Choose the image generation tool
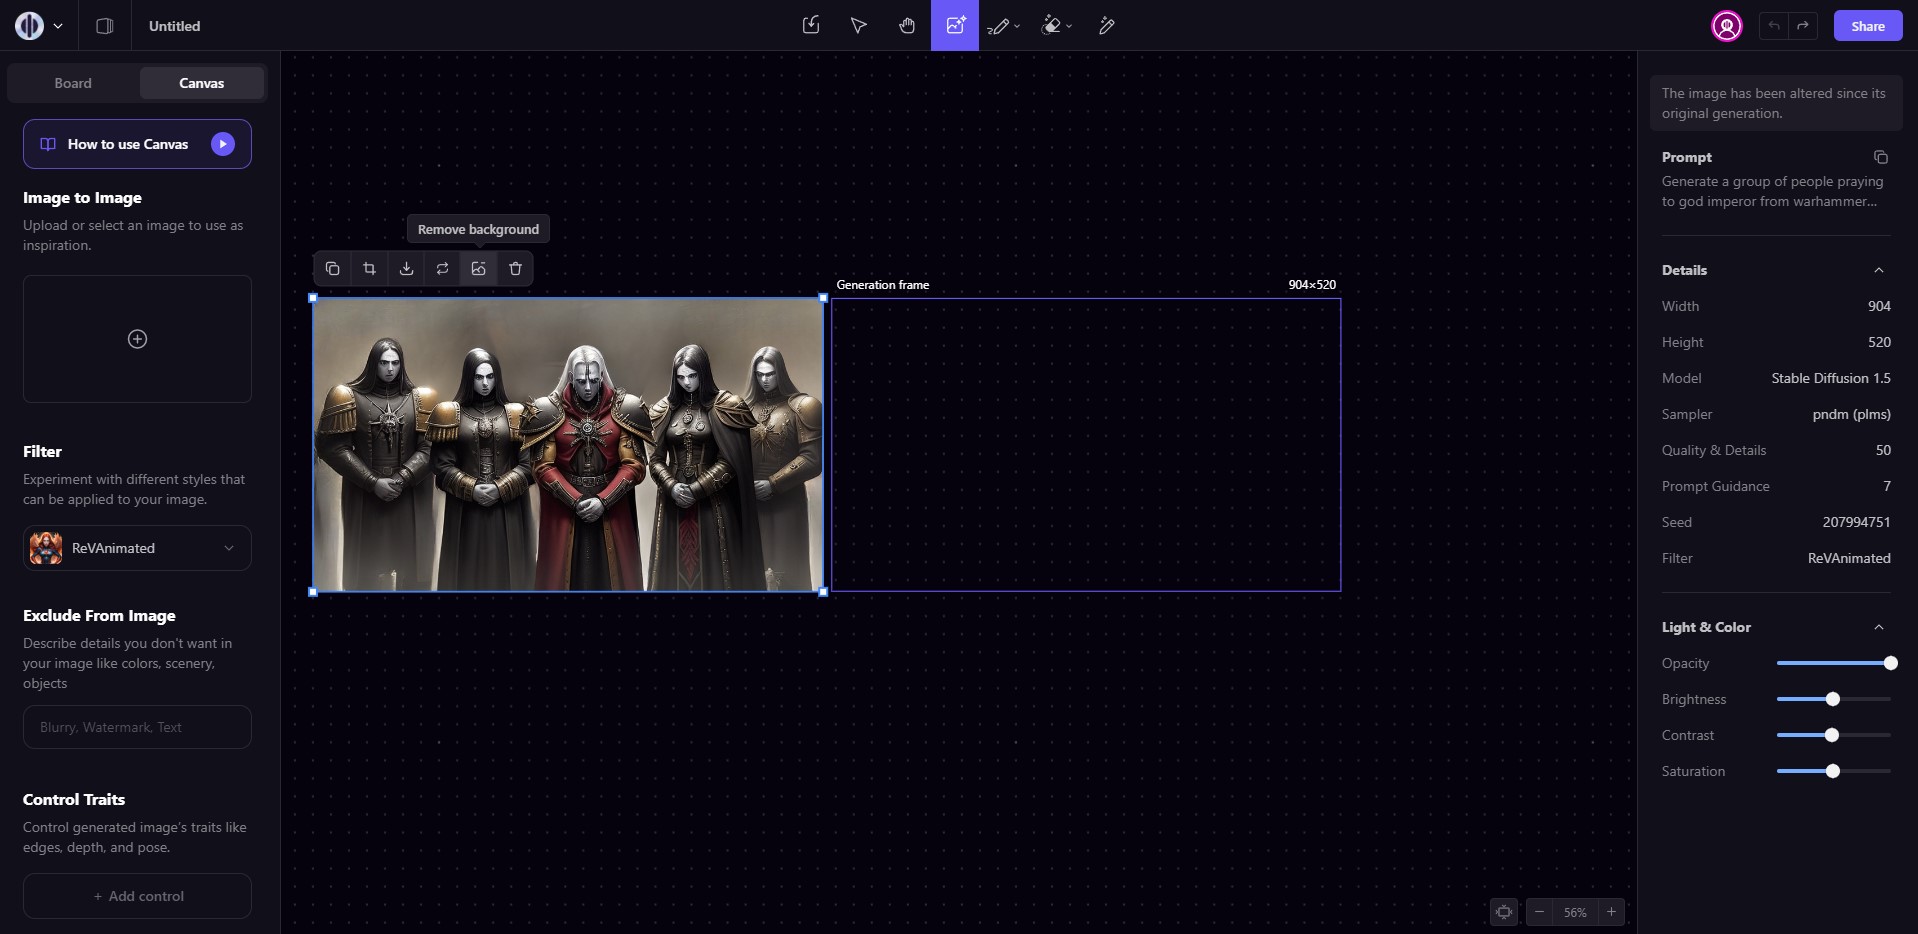 pyautogui.click(x=955, y=25)
